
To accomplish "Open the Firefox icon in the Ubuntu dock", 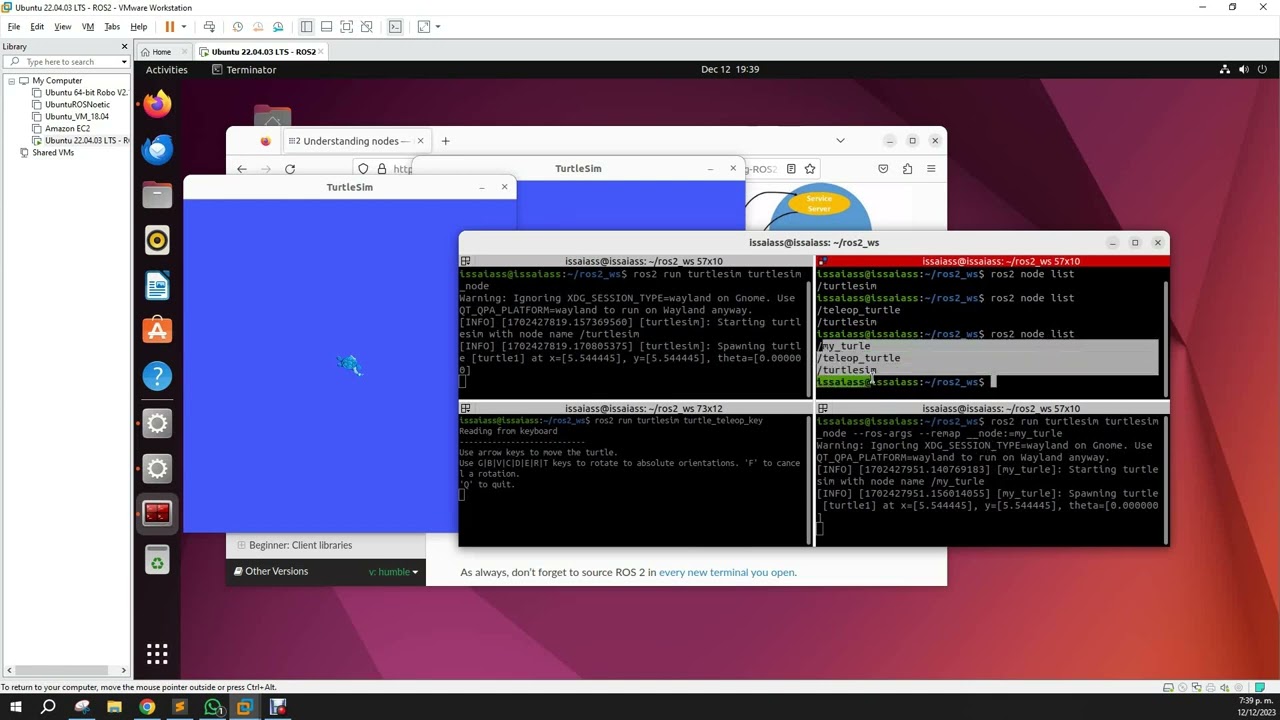I will pos(157,103).
